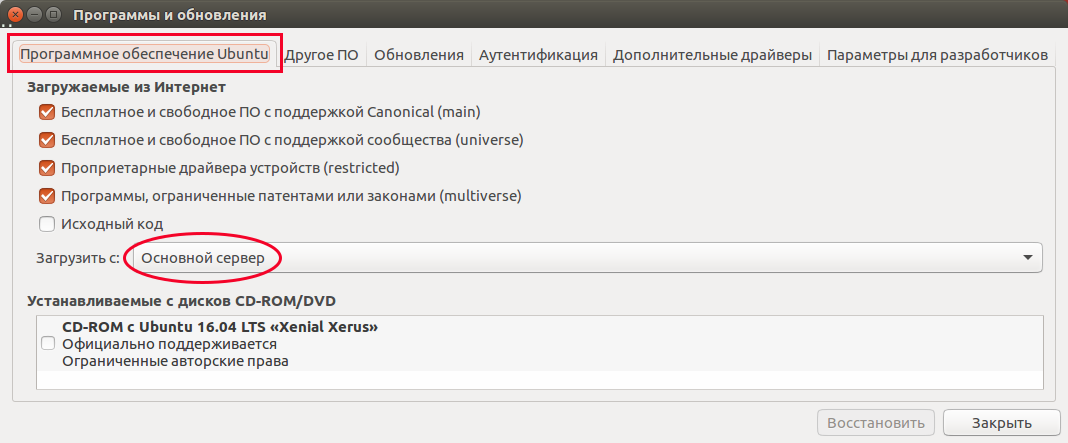Viewport: 1068px width, 443px height.
Task: Disable restricted proprietary drivers checkbox
Action: tap(47, 168)
